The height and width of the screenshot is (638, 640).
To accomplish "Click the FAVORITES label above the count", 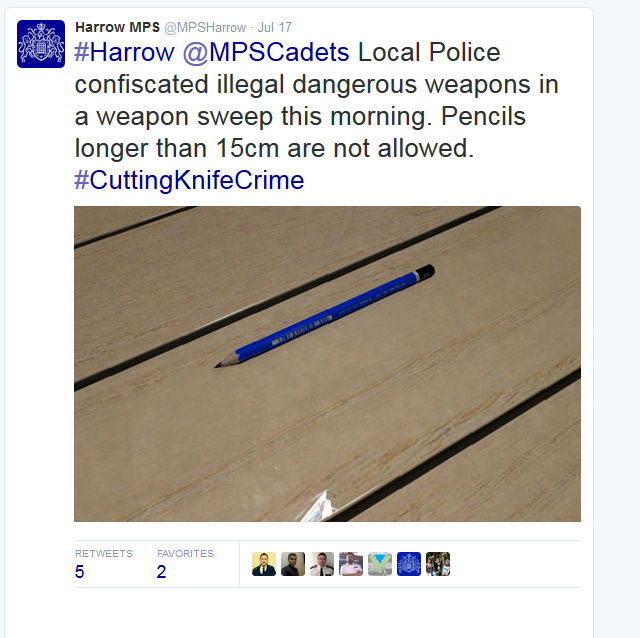I will pos(185,554).
